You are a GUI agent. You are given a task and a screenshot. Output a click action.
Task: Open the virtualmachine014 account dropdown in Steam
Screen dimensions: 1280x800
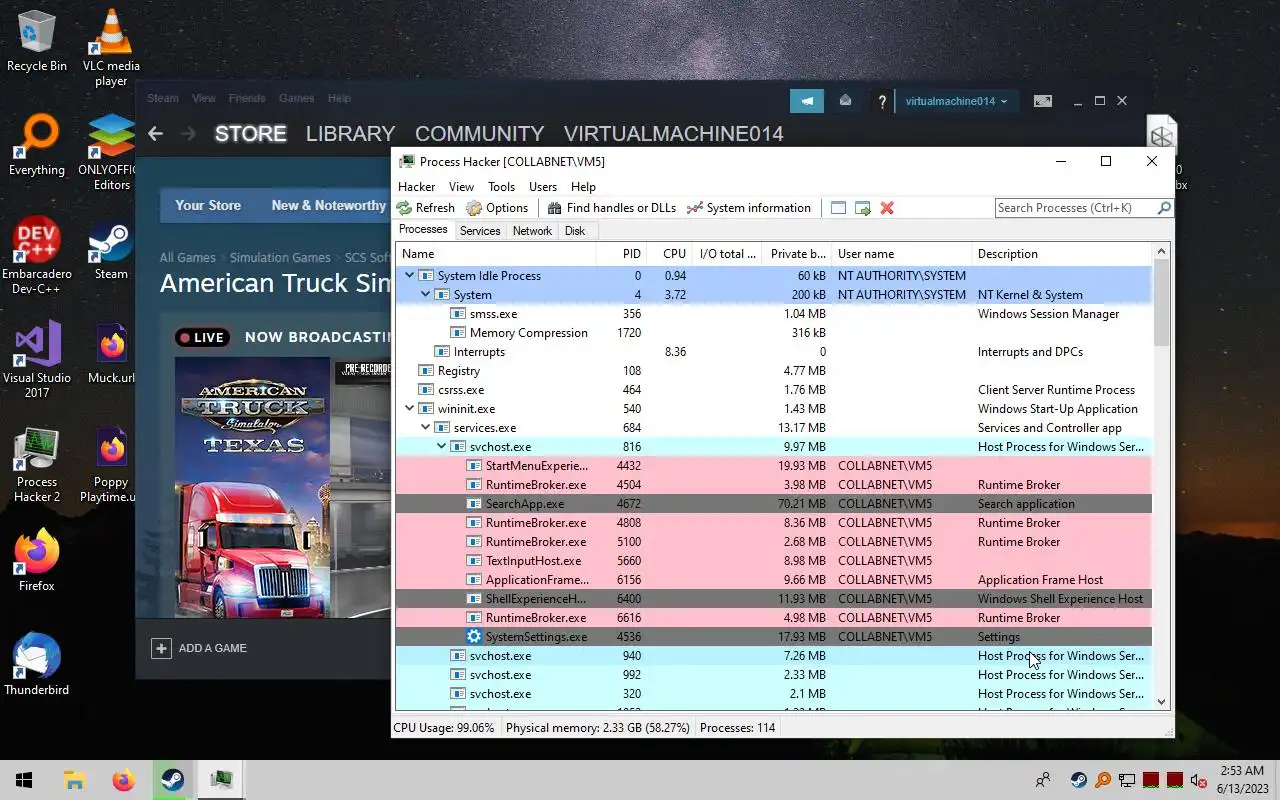pyautogui.click(x=956, y=101)
